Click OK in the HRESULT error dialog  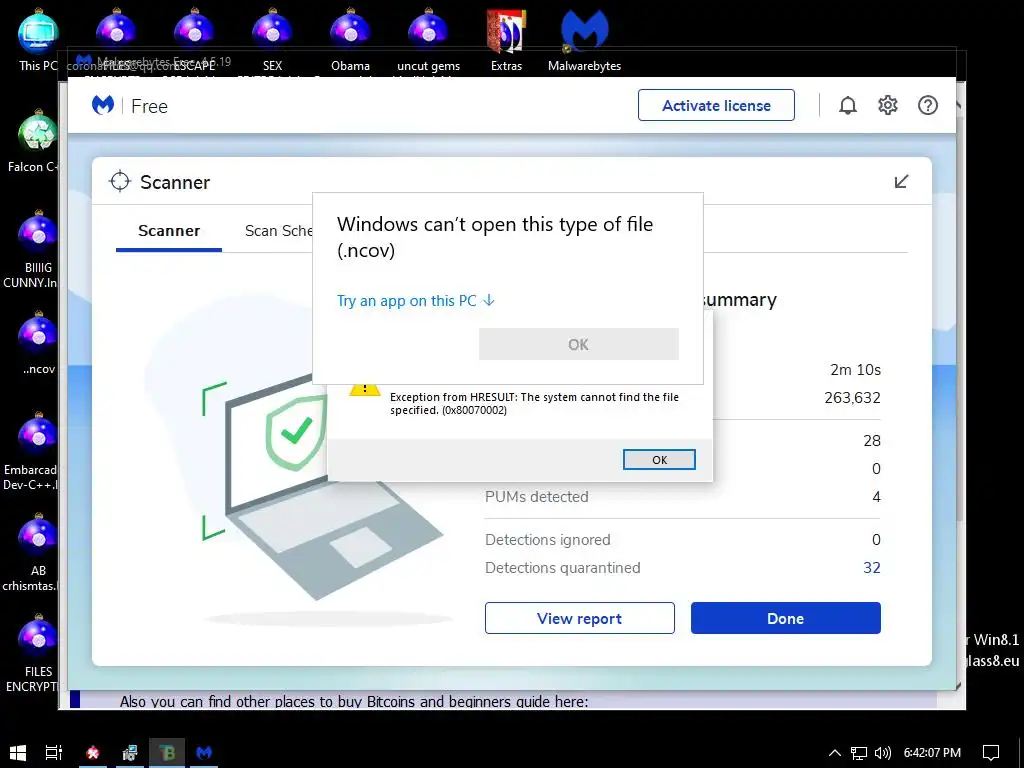[660, 460]
